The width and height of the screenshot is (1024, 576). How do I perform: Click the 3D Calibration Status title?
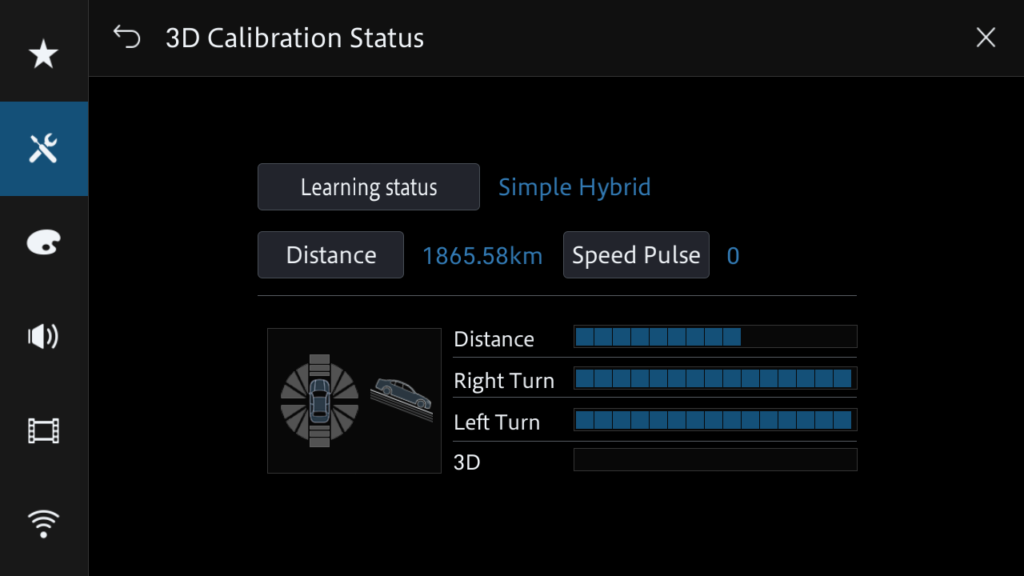coord(295,38)
